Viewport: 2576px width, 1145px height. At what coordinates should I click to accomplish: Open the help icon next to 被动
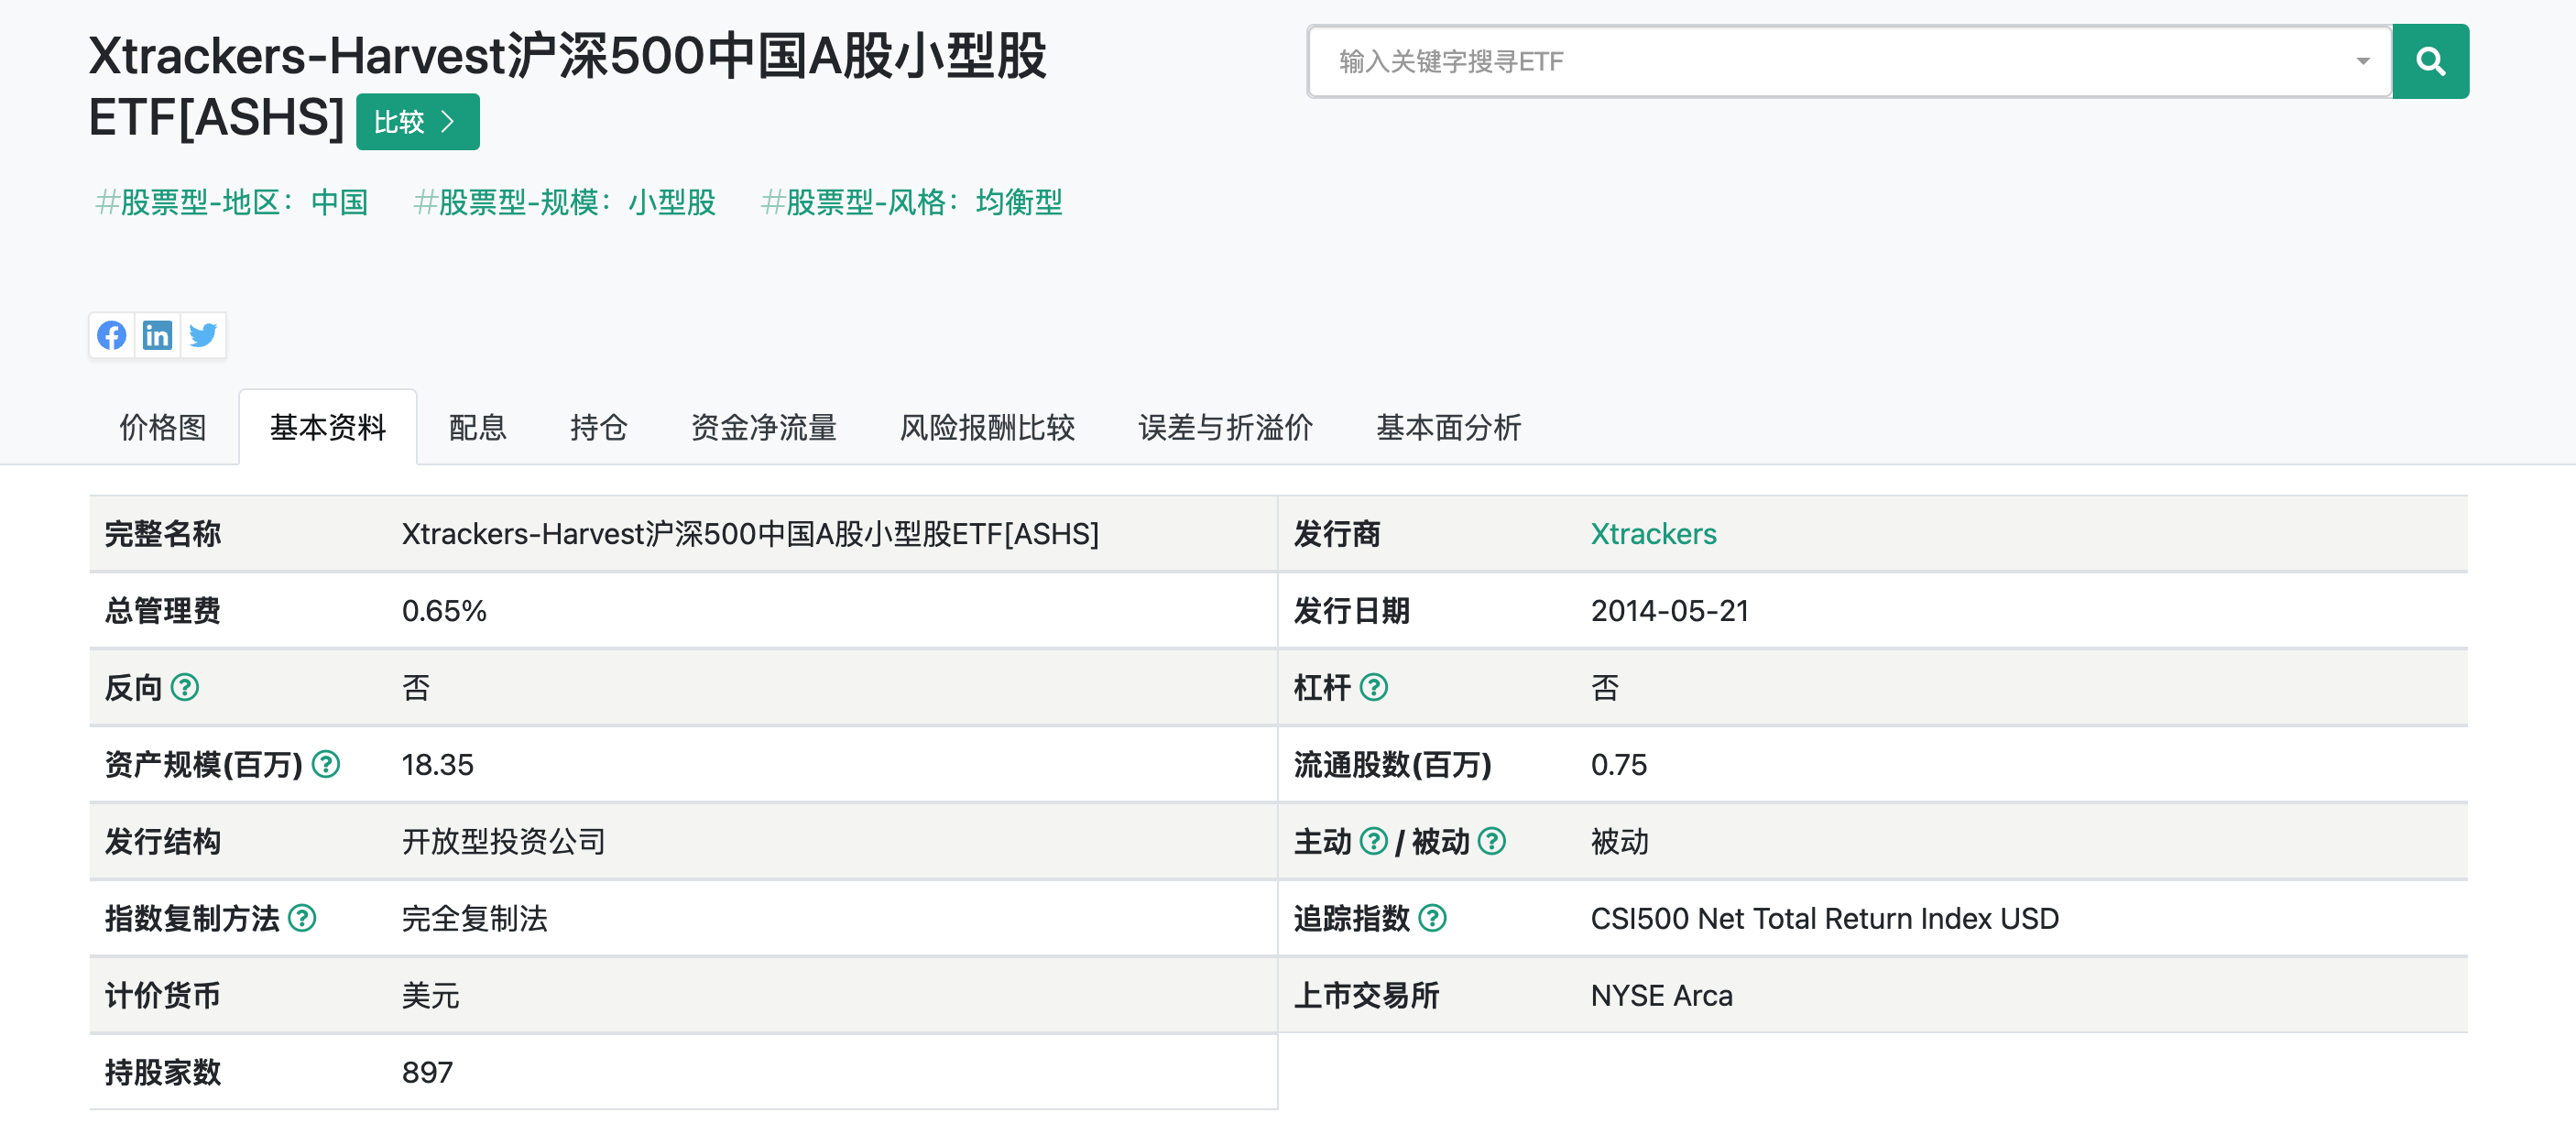click(1492, 842)
